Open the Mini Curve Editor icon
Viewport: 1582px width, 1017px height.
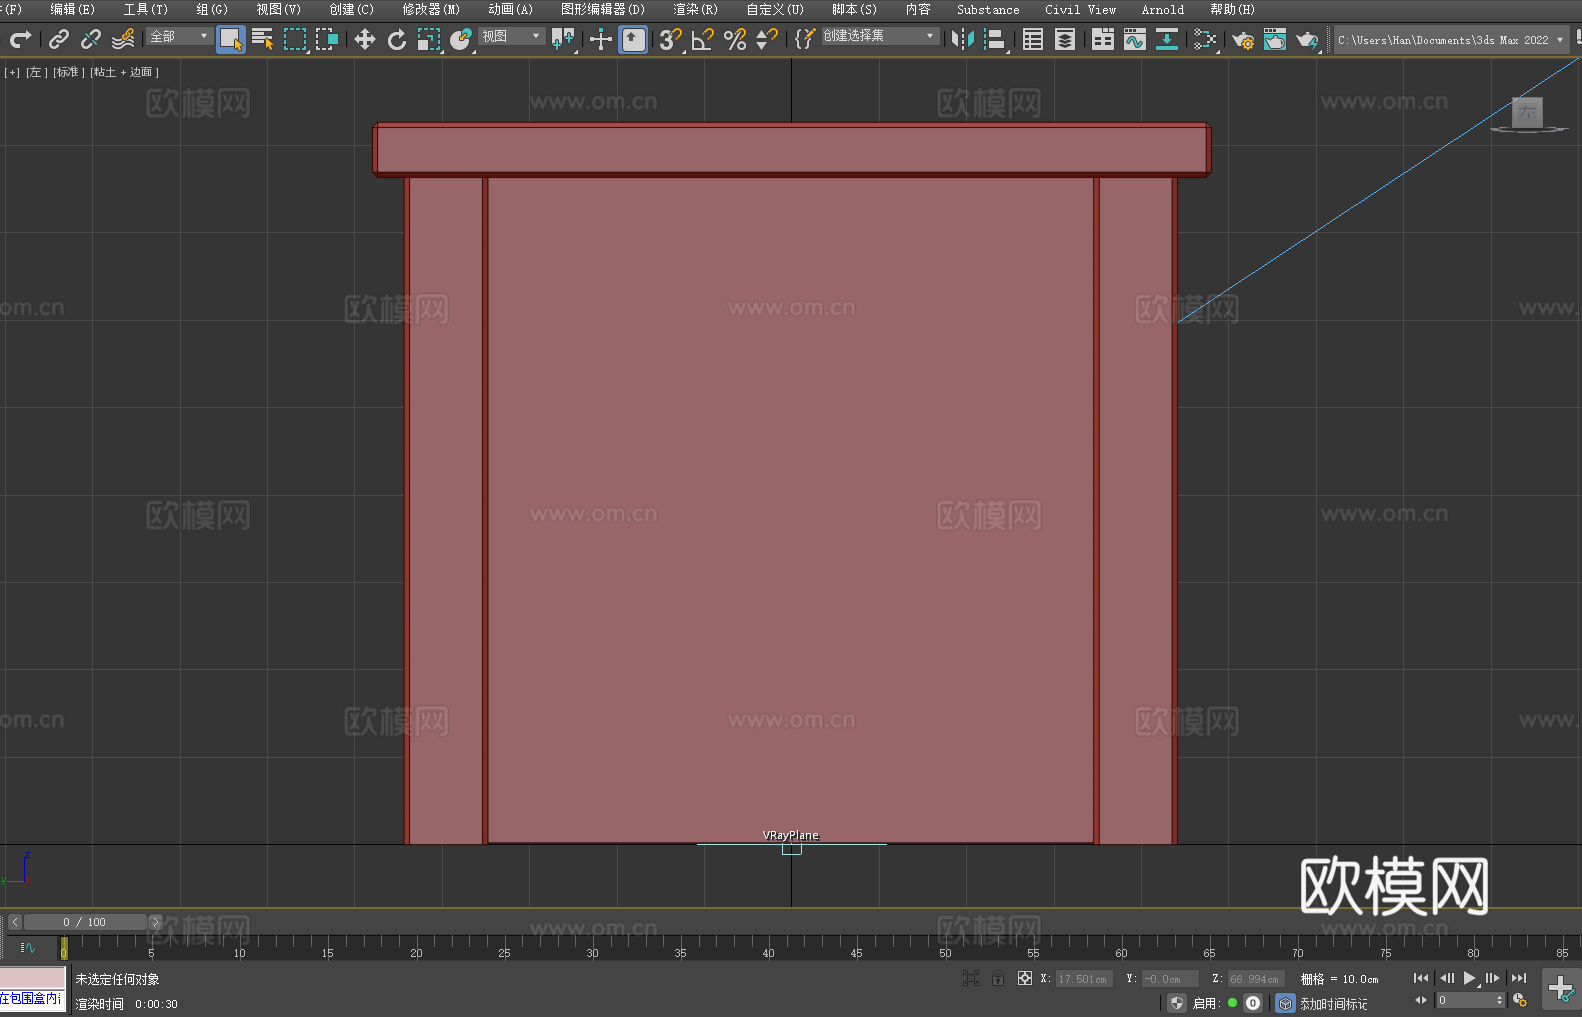point(27,947)
